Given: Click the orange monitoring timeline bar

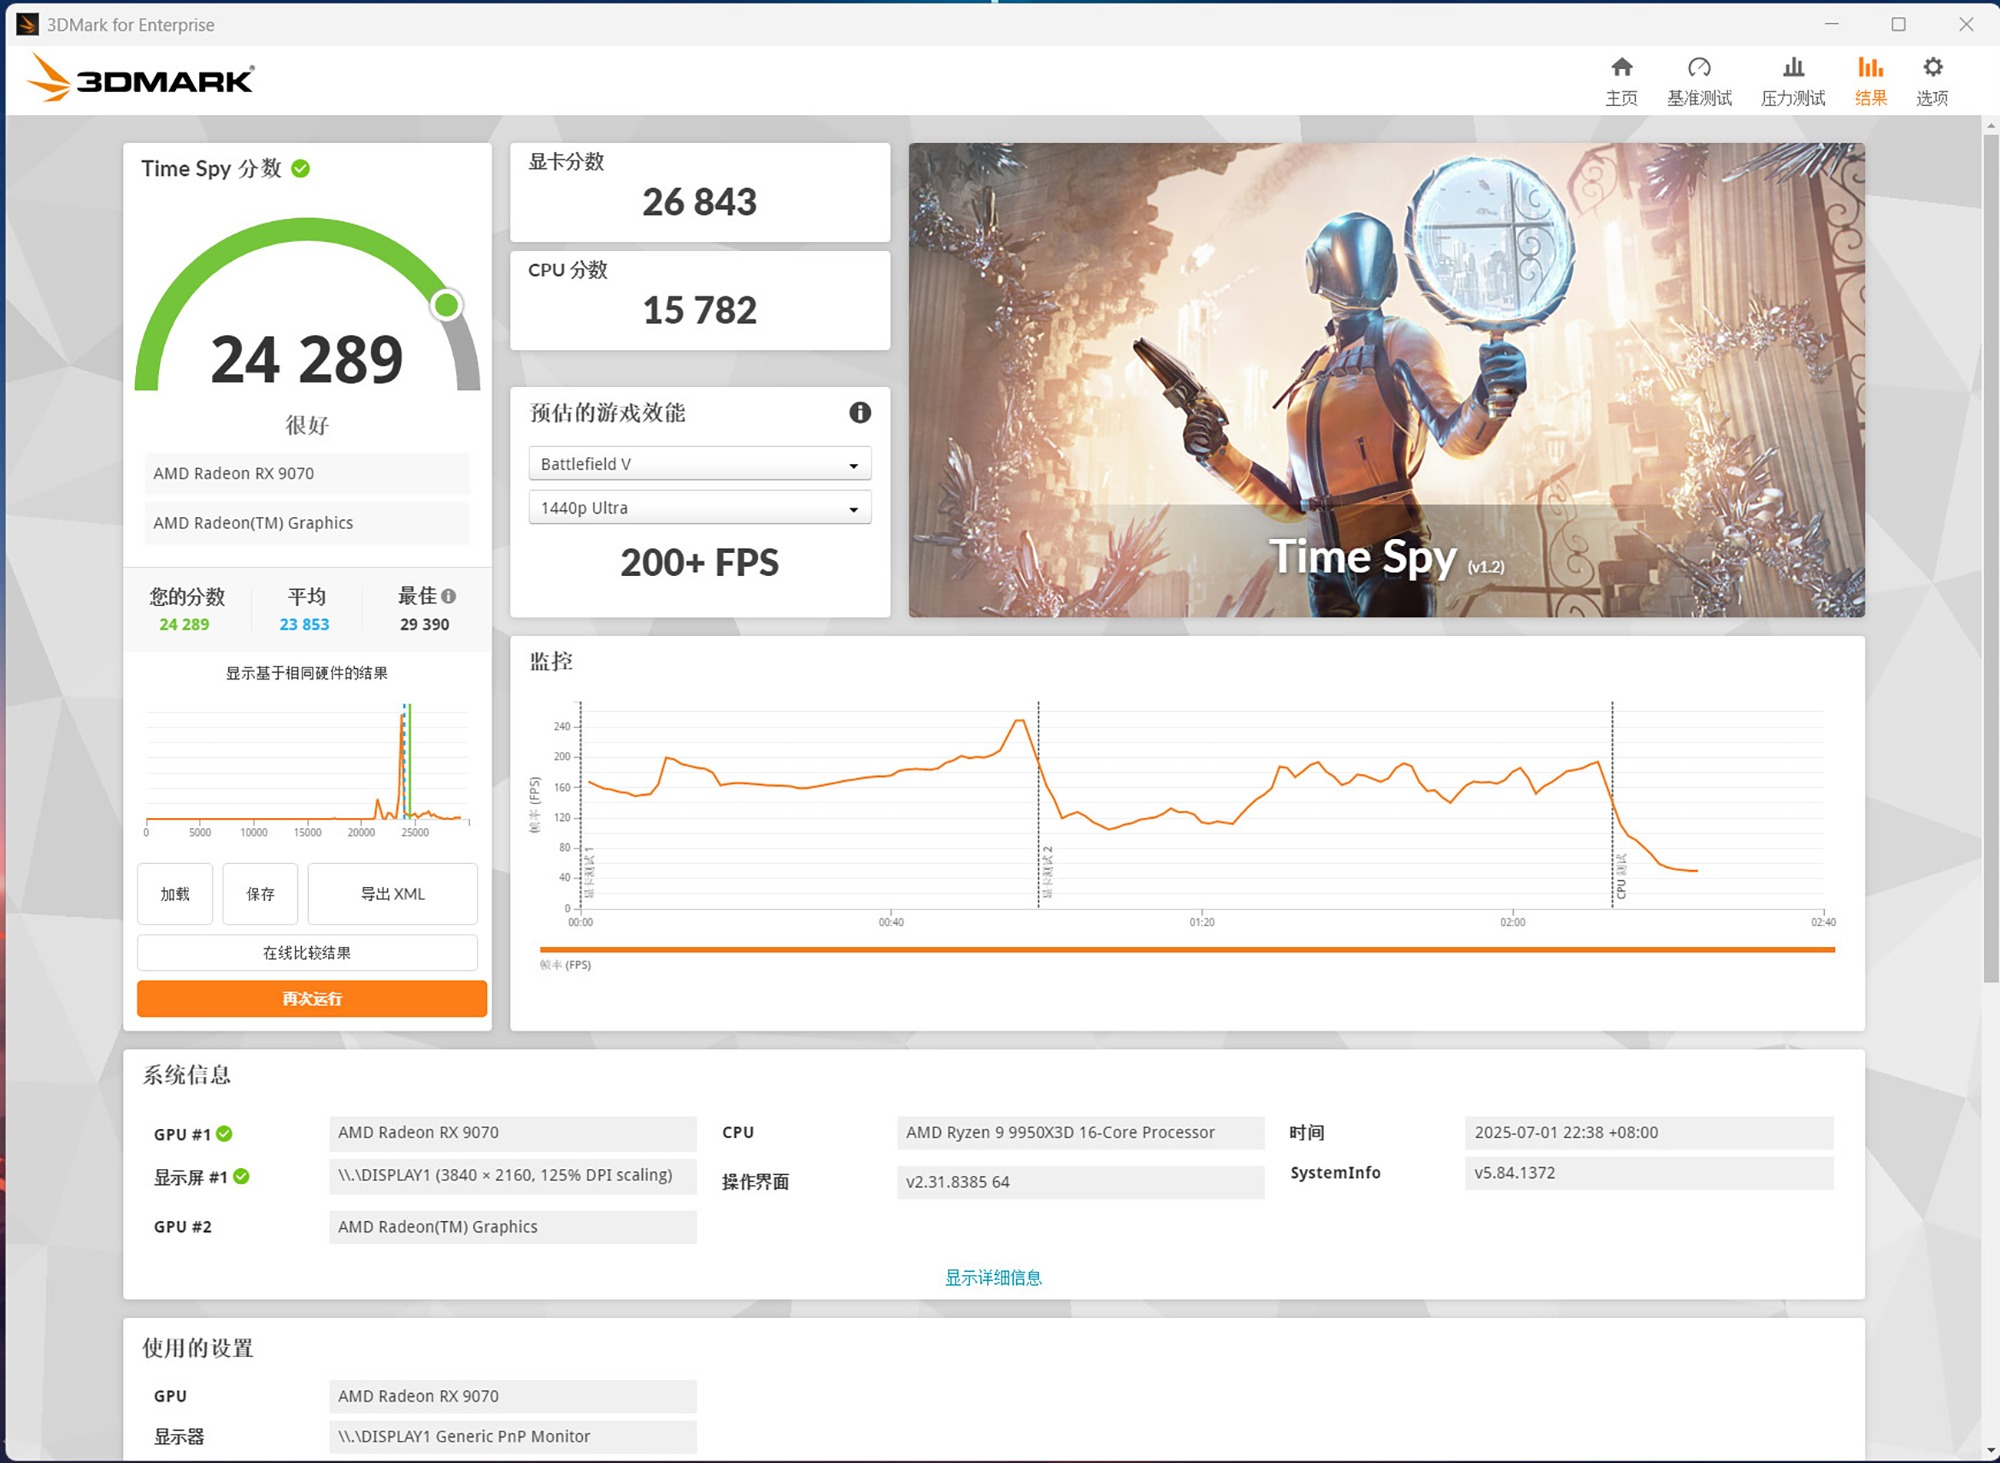Looking at the screenshot, I should pyautogui.click(x=1186, y=949).
